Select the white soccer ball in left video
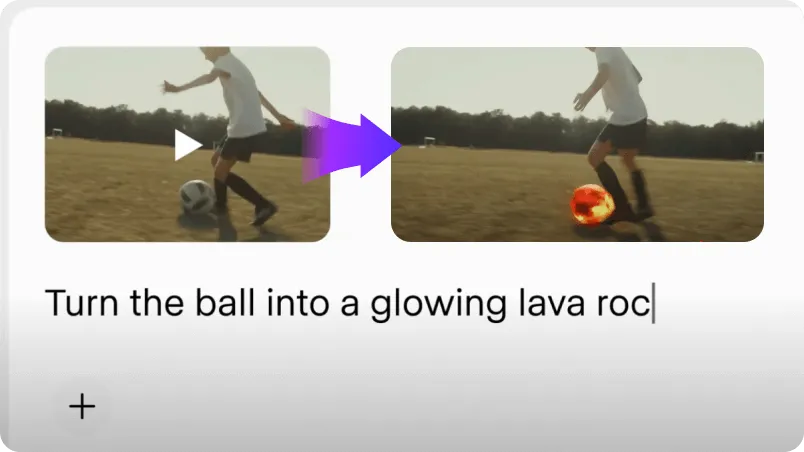This screenshot has height=452, width=804. point(197,197)
